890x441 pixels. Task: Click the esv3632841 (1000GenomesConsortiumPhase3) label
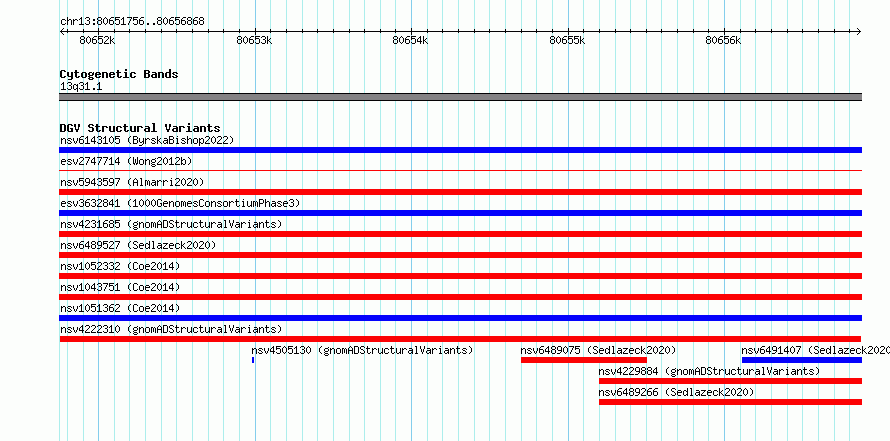pos(180,203)
